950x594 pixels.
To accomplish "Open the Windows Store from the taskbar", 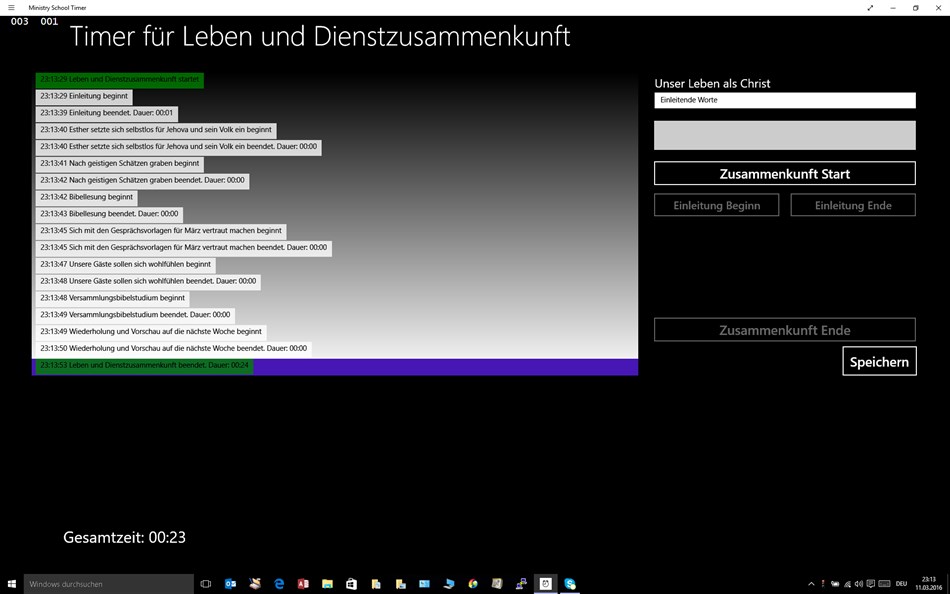I will click(x=351, y=584).
